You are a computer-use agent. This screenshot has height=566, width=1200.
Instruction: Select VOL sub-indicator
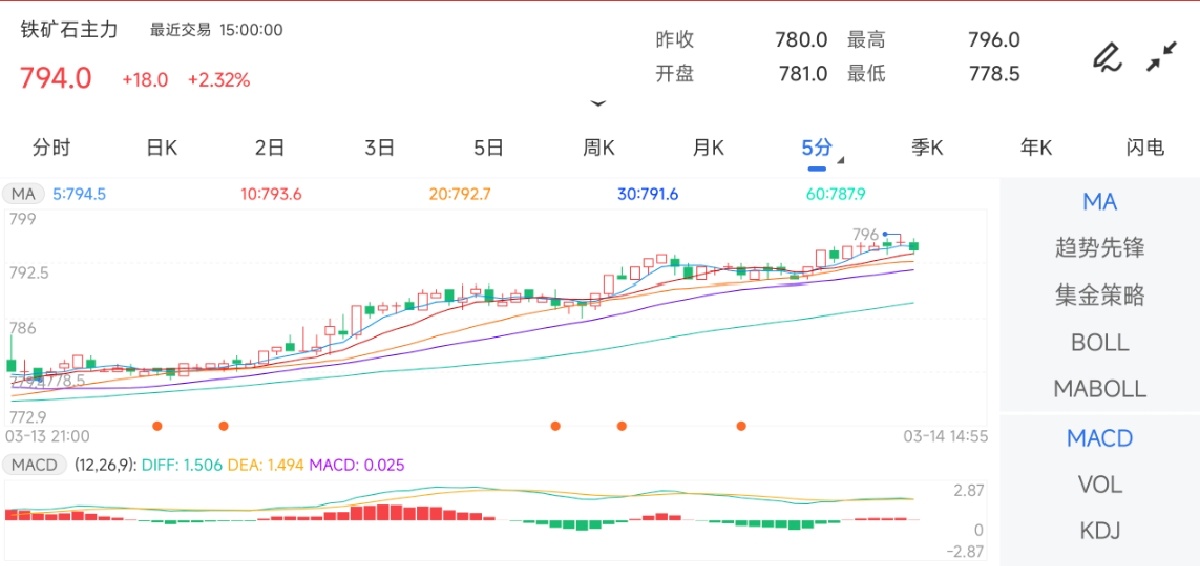click(x=1100, y=485)
